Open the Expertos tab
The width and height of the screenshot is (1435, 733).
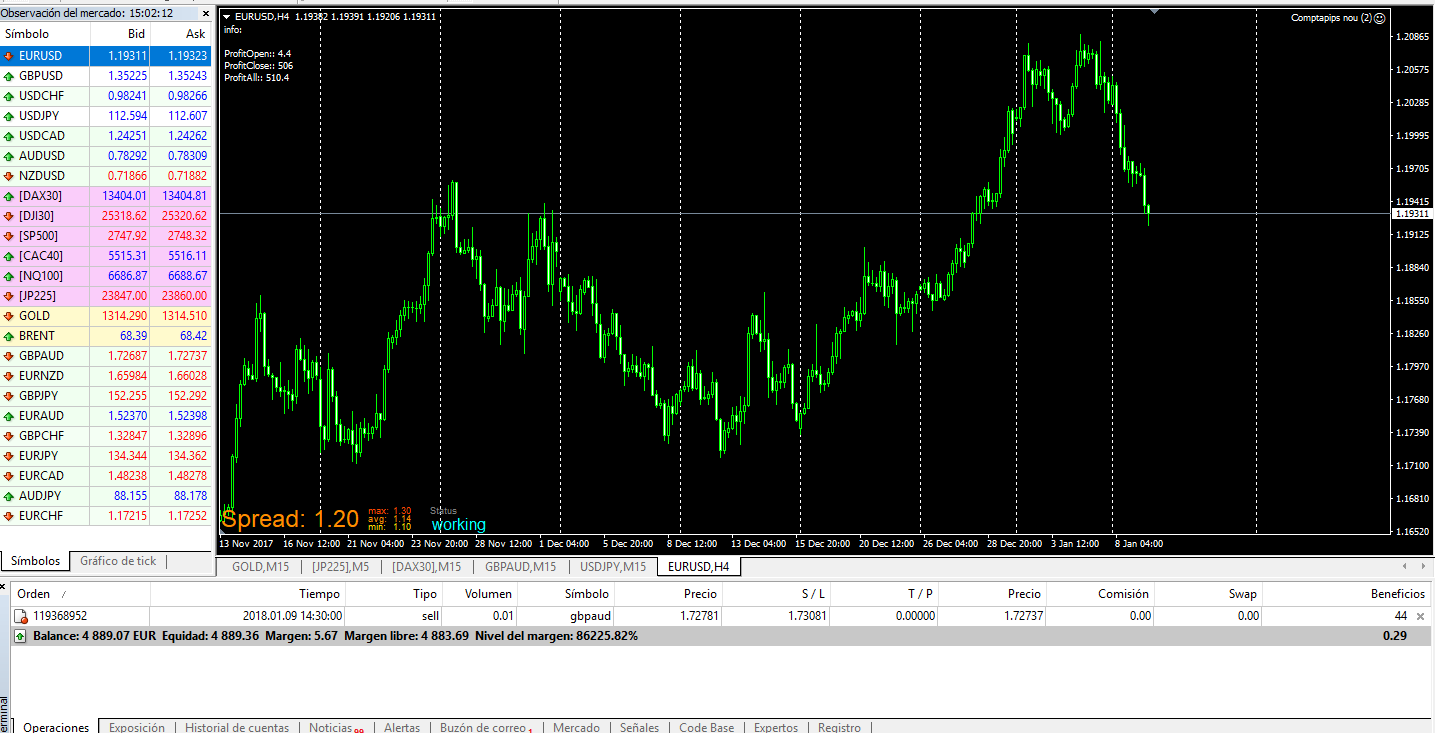776,727
